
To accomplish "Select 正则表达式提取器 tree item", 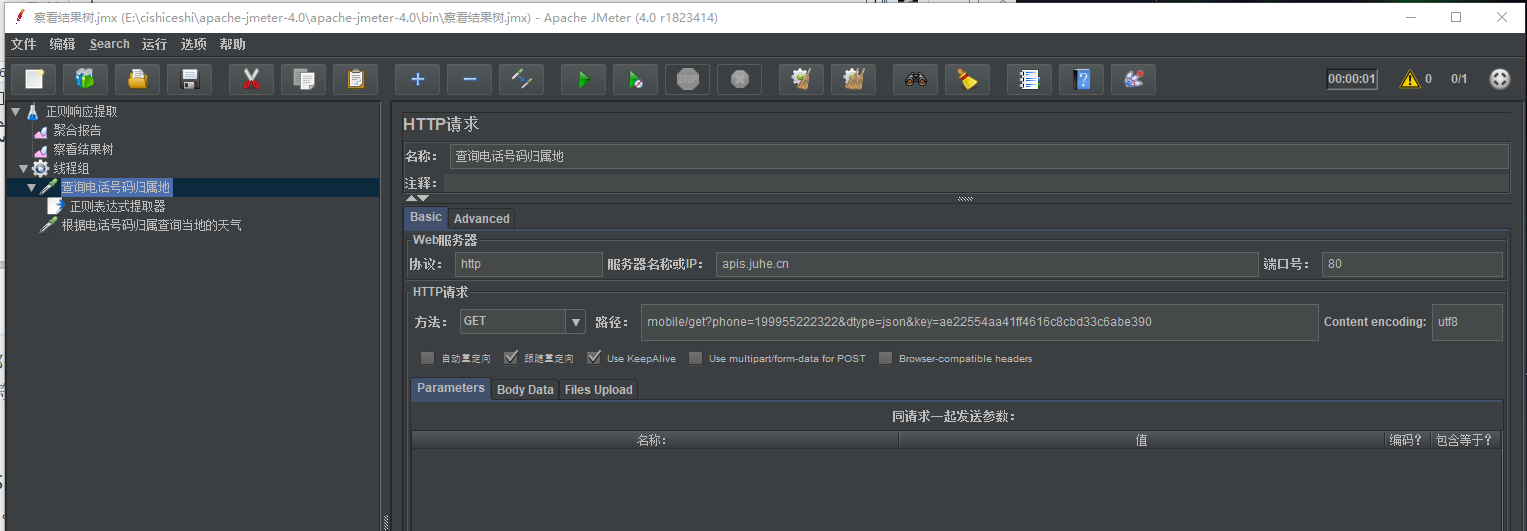I will coord(117,206).
